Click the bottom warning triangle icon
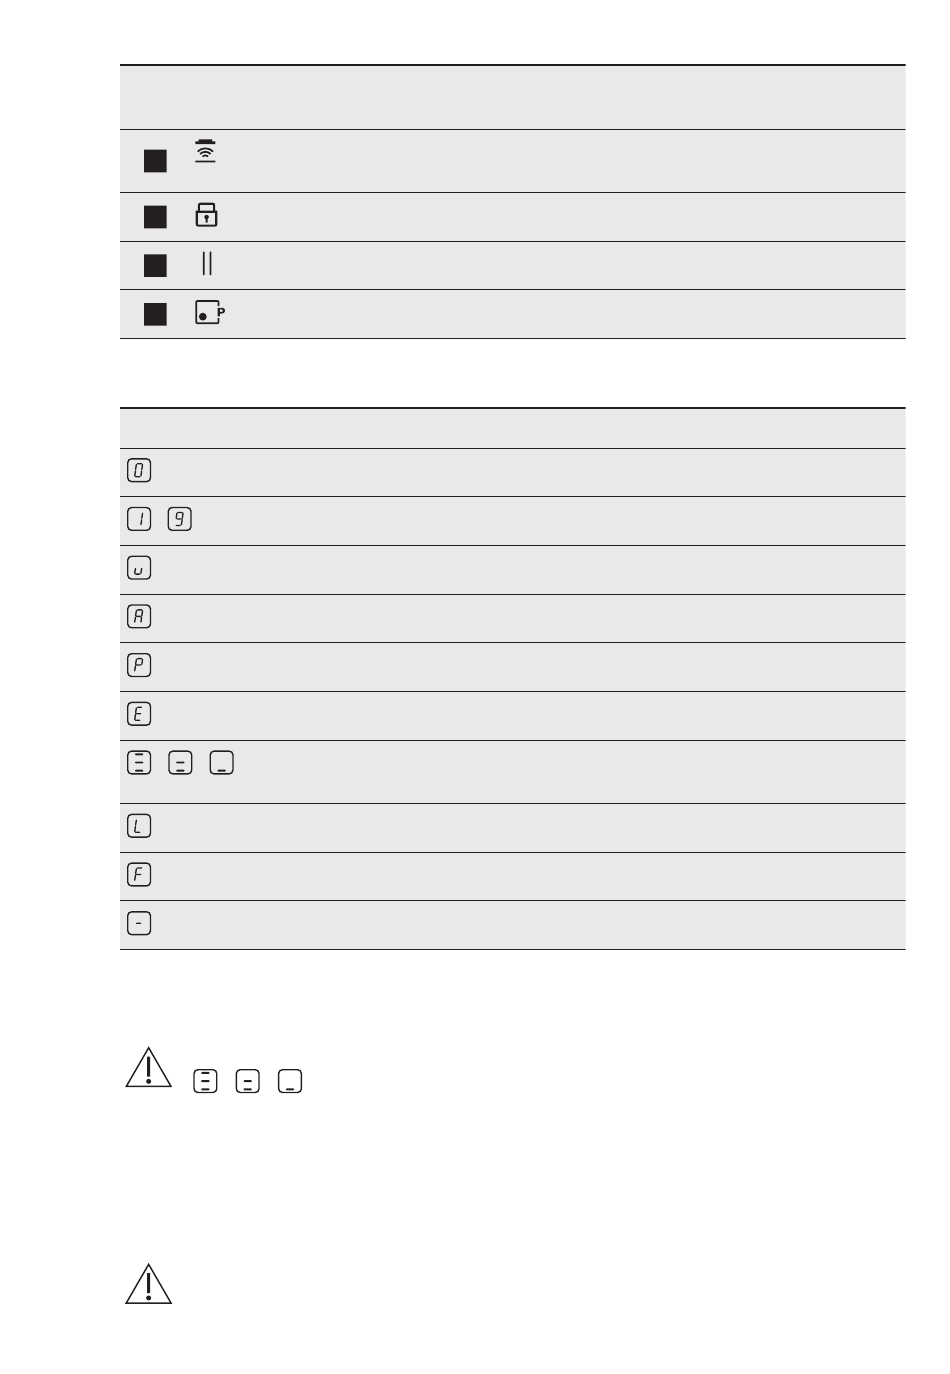 (148, 1284)
